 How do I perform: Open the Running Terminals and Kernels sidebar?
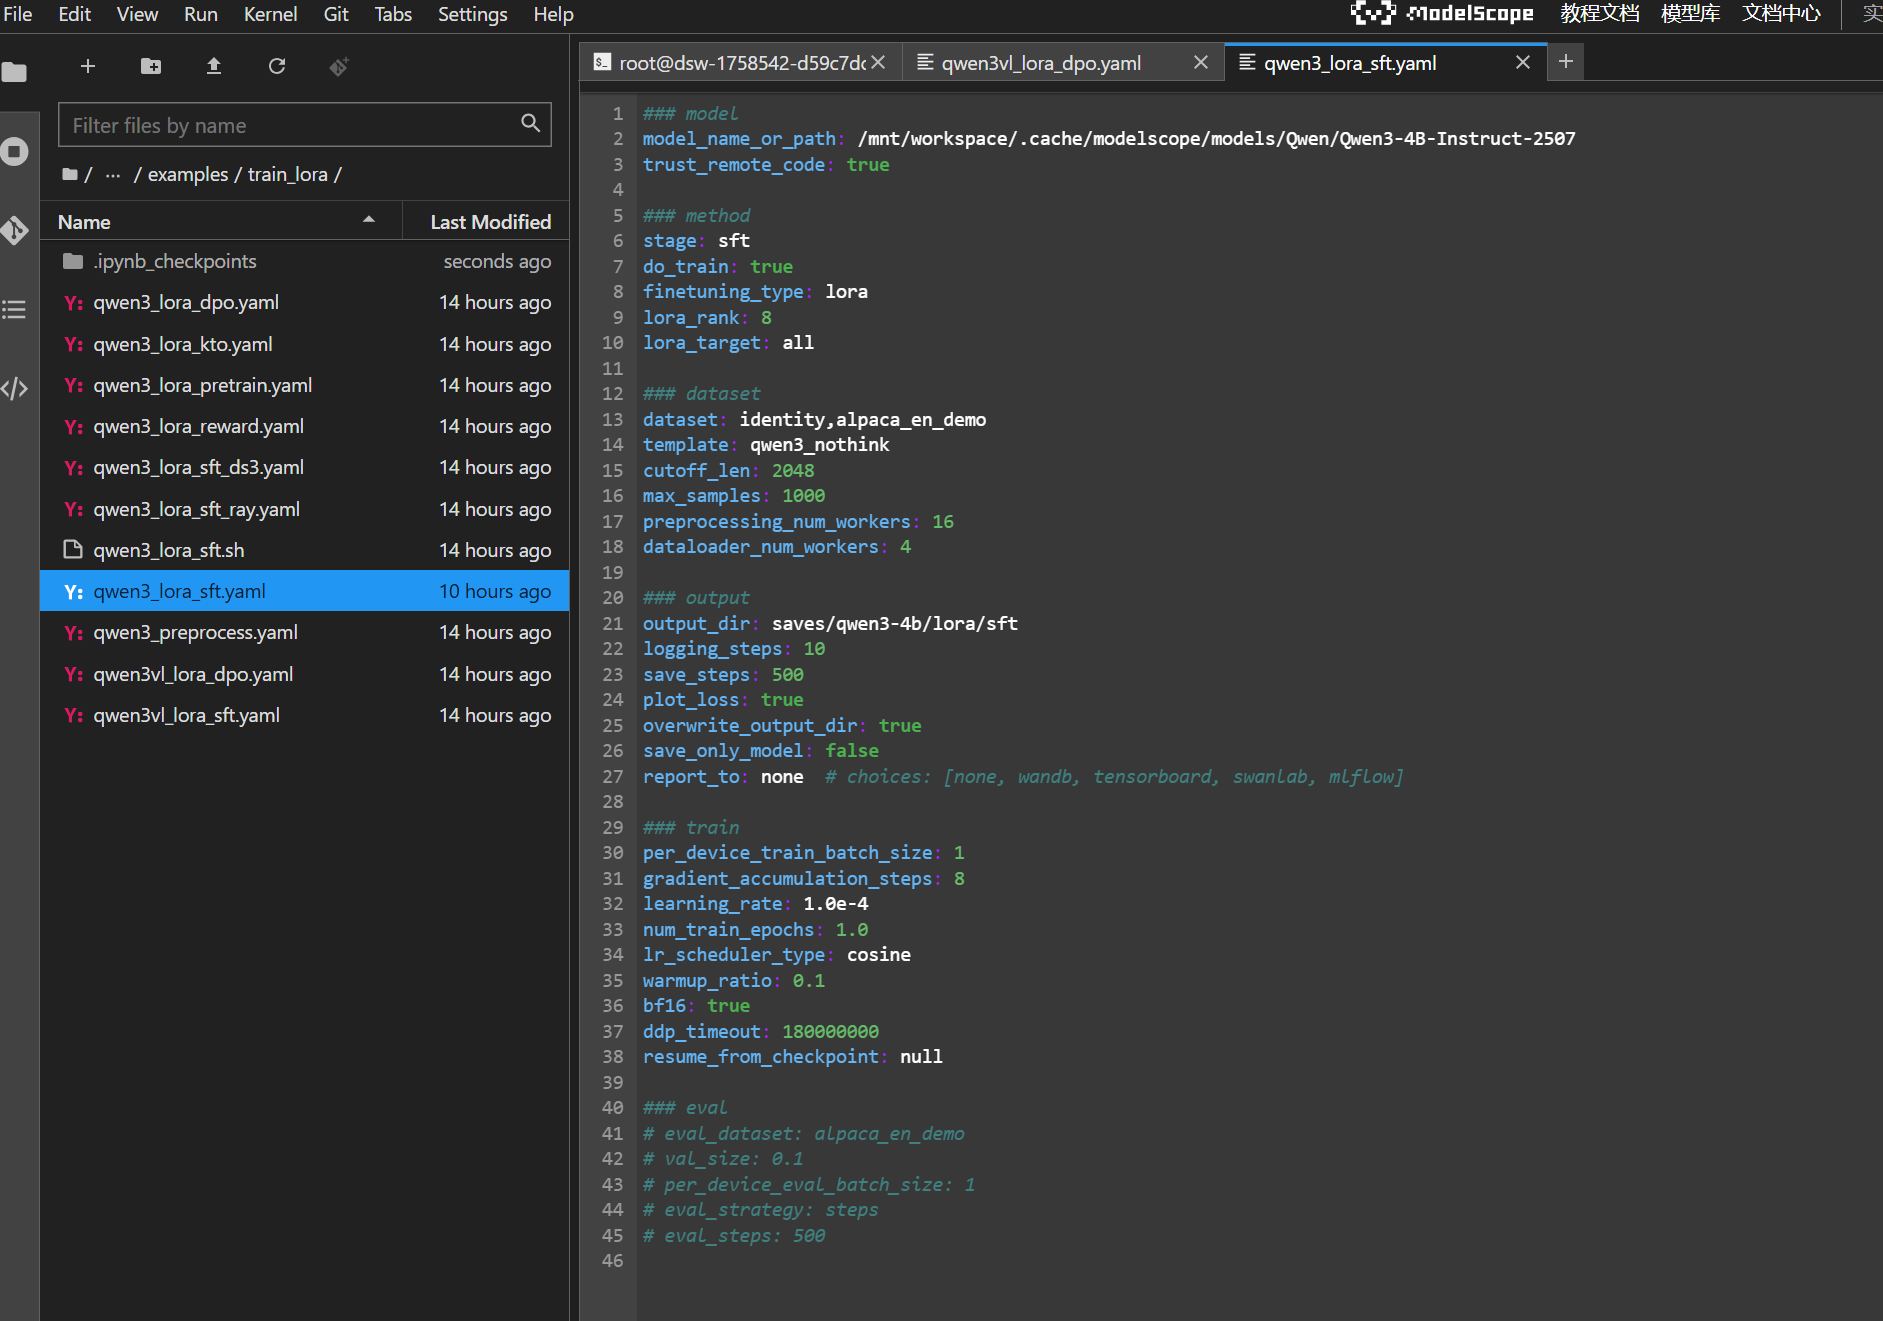pos(15,152)
